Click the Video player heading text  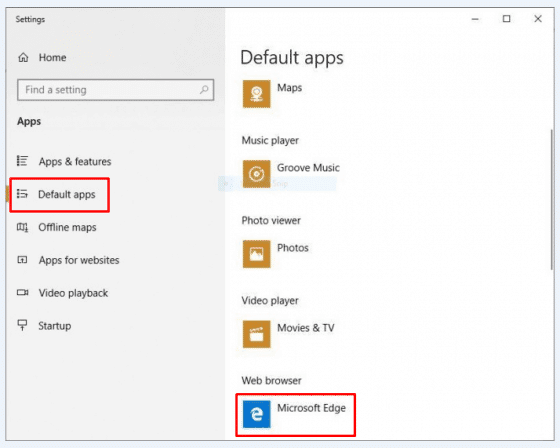270,300
